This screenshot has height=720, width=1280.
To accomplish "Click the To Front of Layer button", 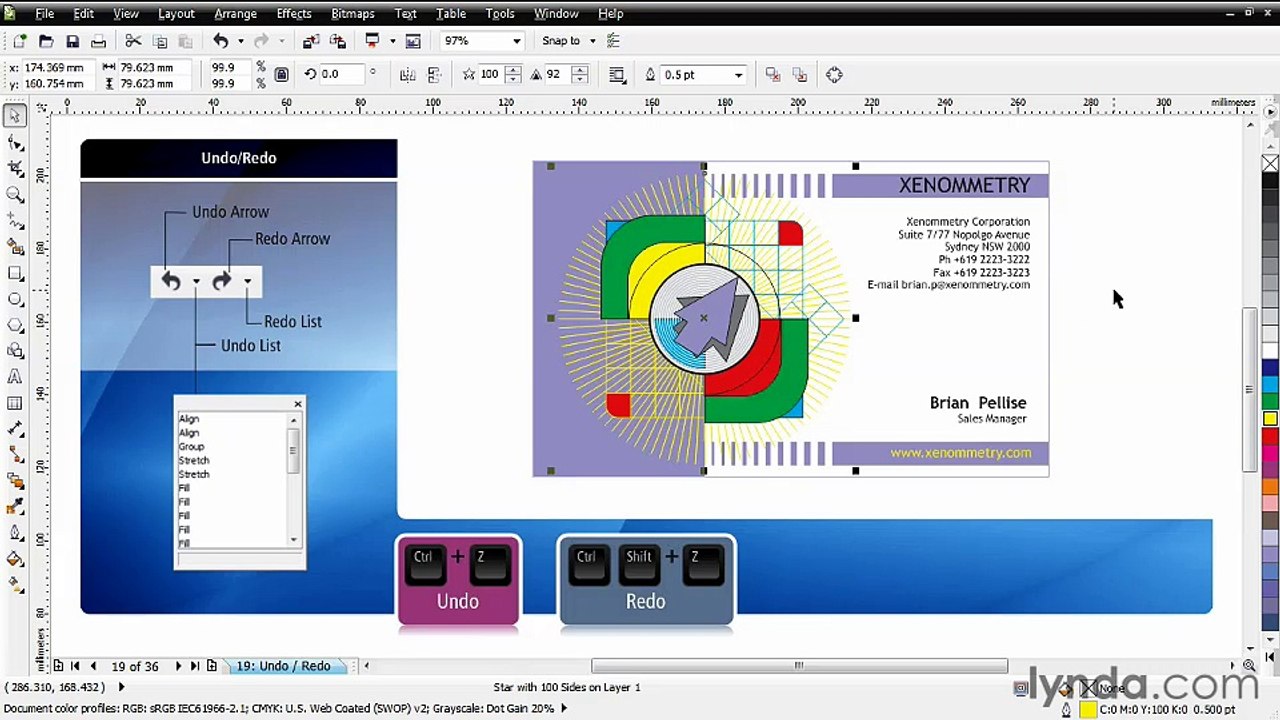I will coord(773,75).
